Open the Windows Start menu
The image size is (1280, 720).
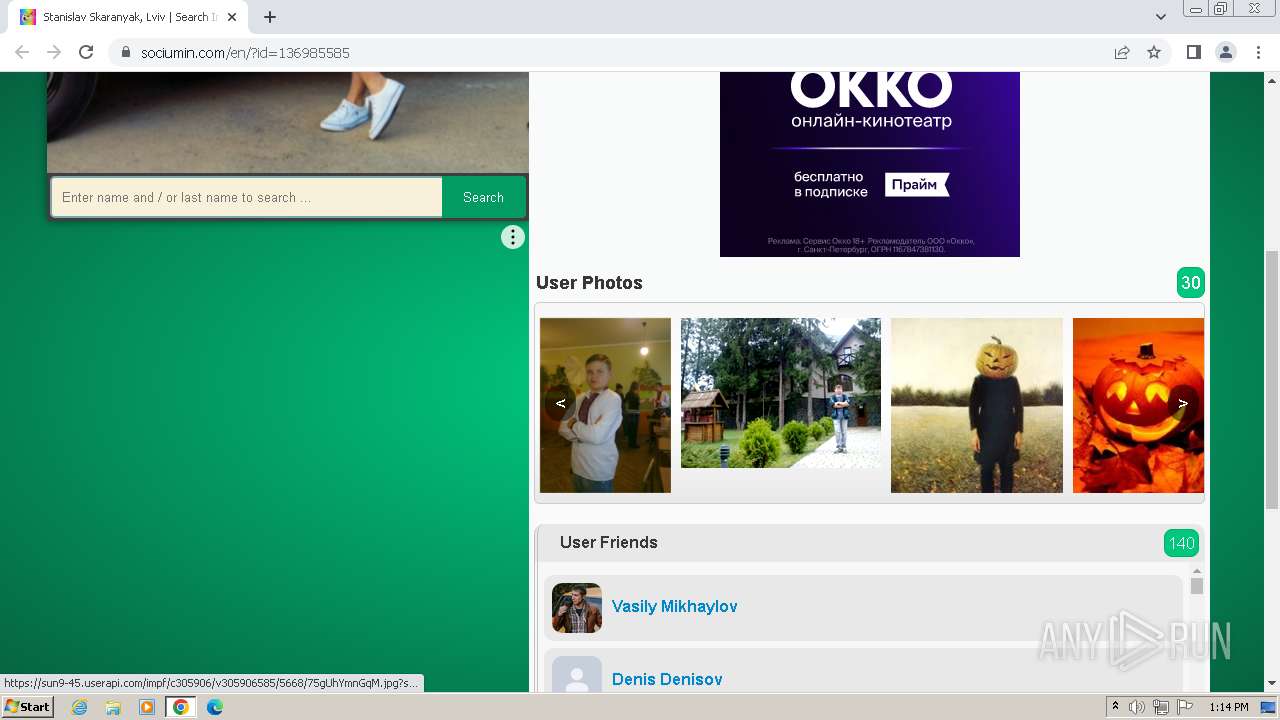tap(28, 707)
